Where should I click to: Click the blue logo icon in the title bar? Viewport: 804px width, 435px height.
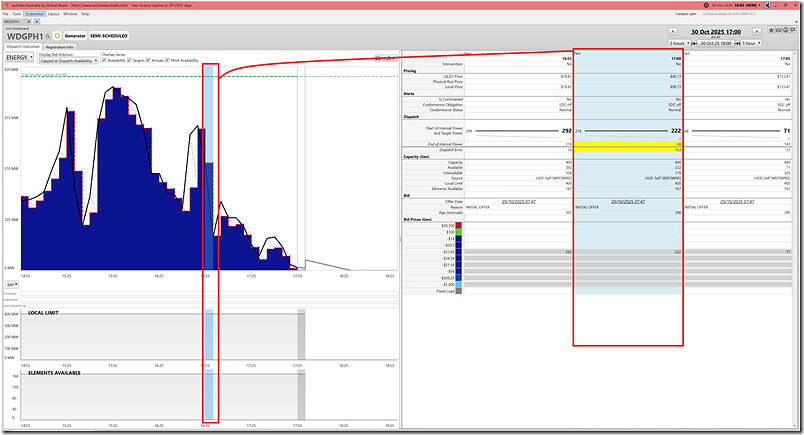[768, 5]
